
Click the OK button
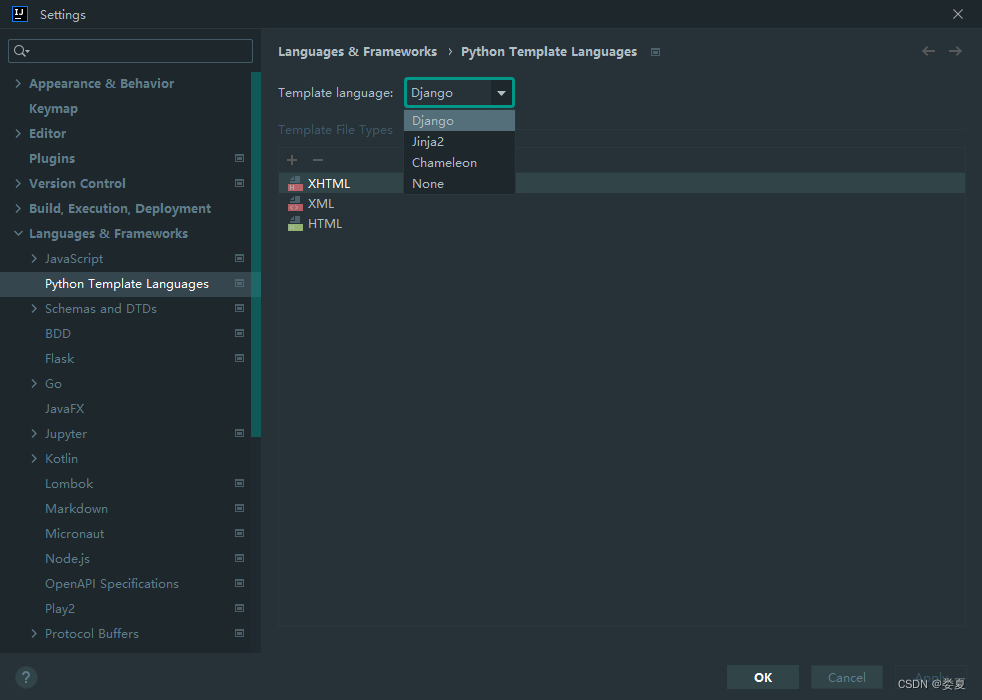point(762,677)
